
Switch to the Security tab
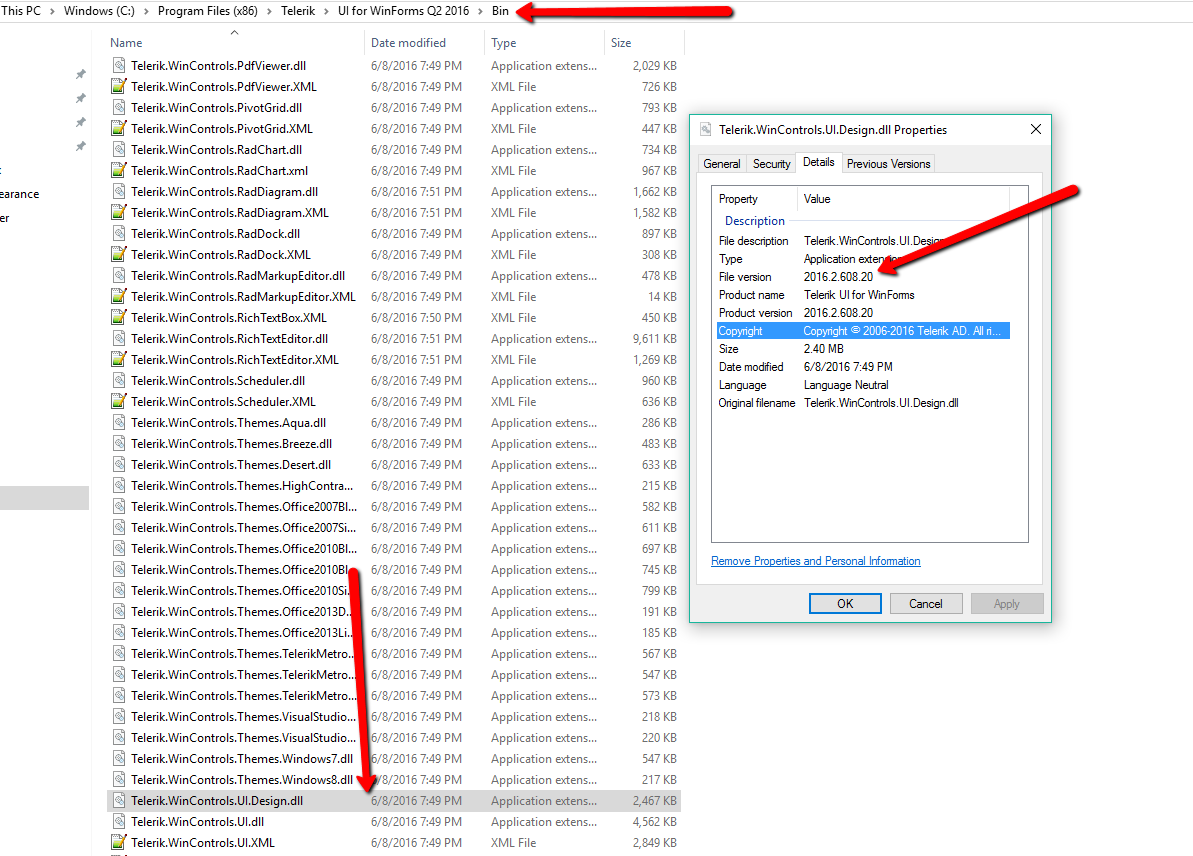point(771,164)
